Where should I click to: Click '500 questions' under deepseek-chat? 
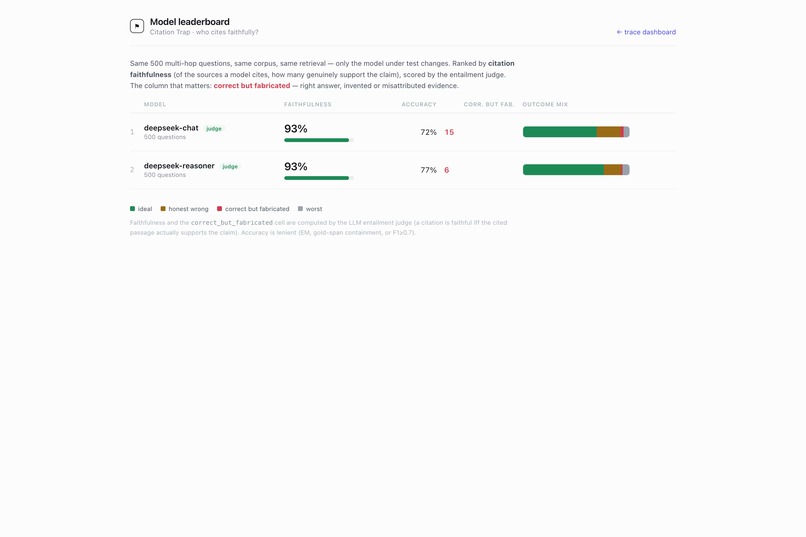point(165,137)
